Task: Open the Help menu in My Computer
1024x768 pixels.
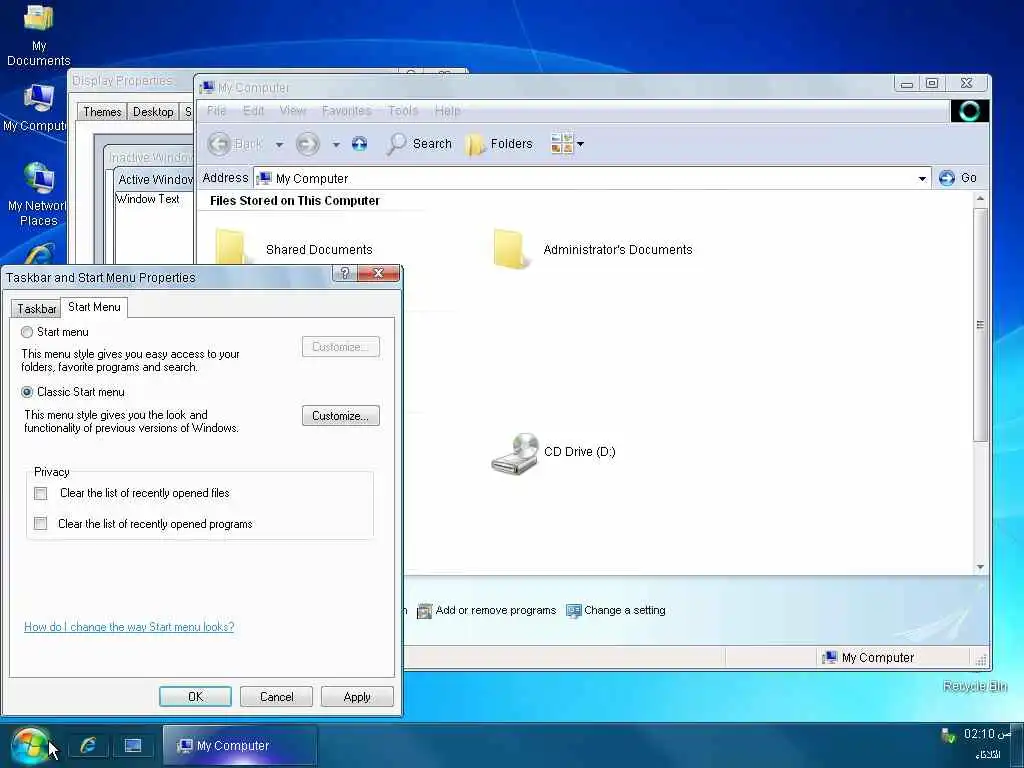Action: (447, 111)
